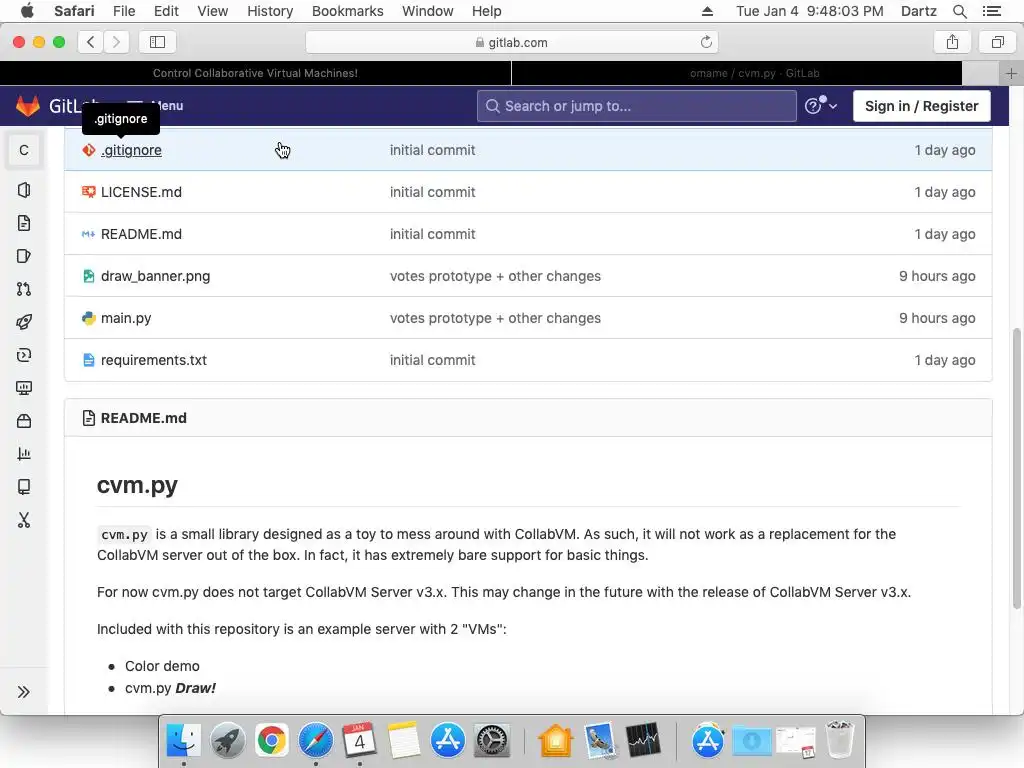Image resolution: width=1024 pixels, height=768 pixels.
Task: Open README.md in file list
Action: pyautogui.click(x=141, y=234)
